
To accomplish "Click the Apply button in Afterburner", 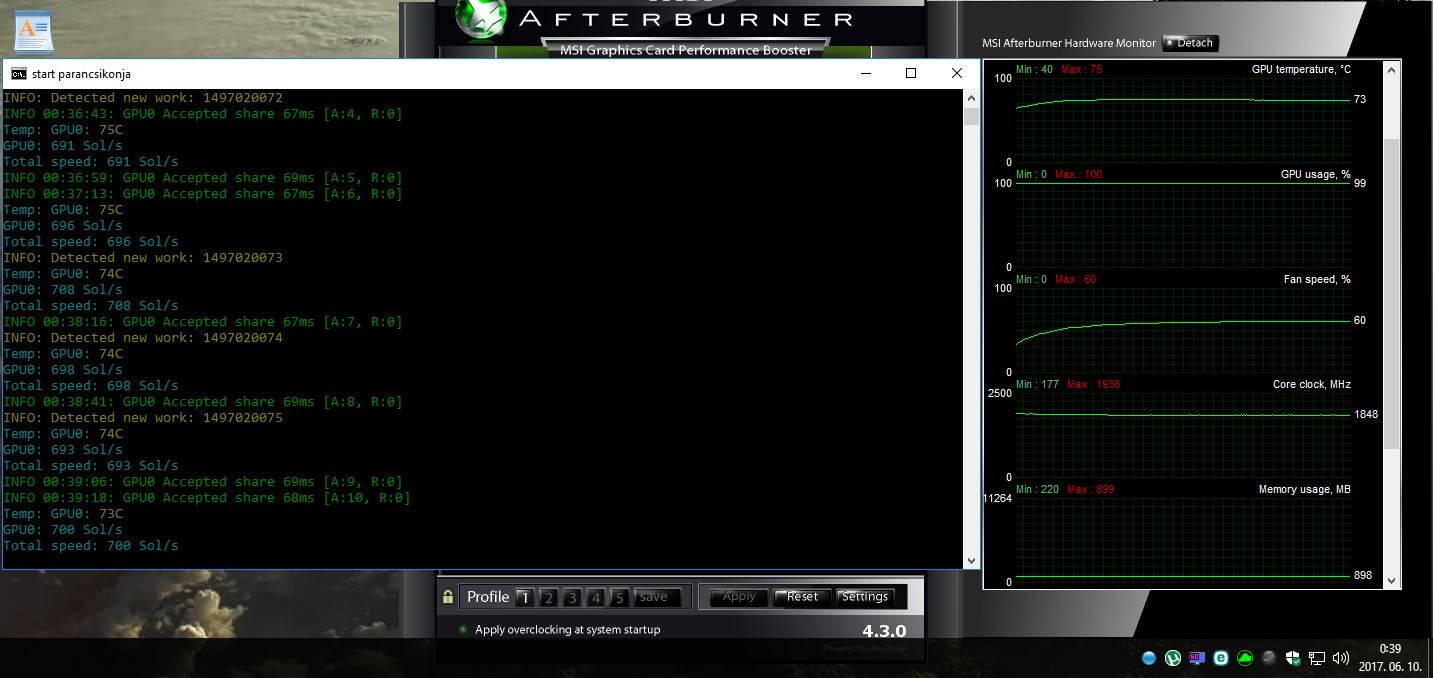I will pyautogui.click(x=739, y=597).
